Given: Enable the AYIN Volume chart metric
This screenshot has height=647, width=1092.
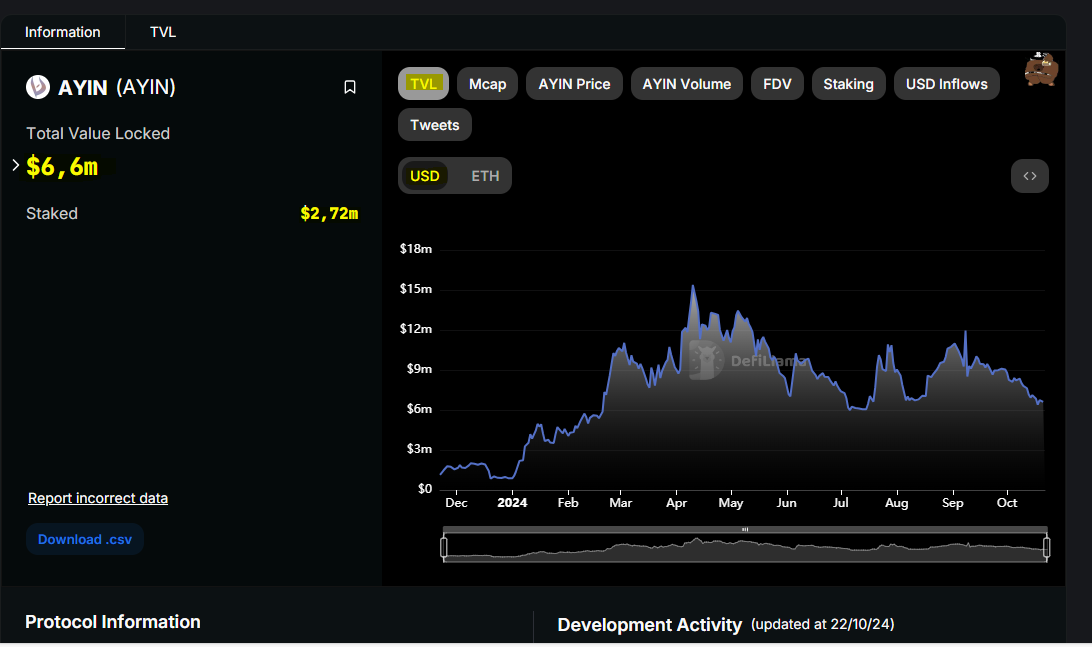Looking at the screenshot, I should [687, 84].
